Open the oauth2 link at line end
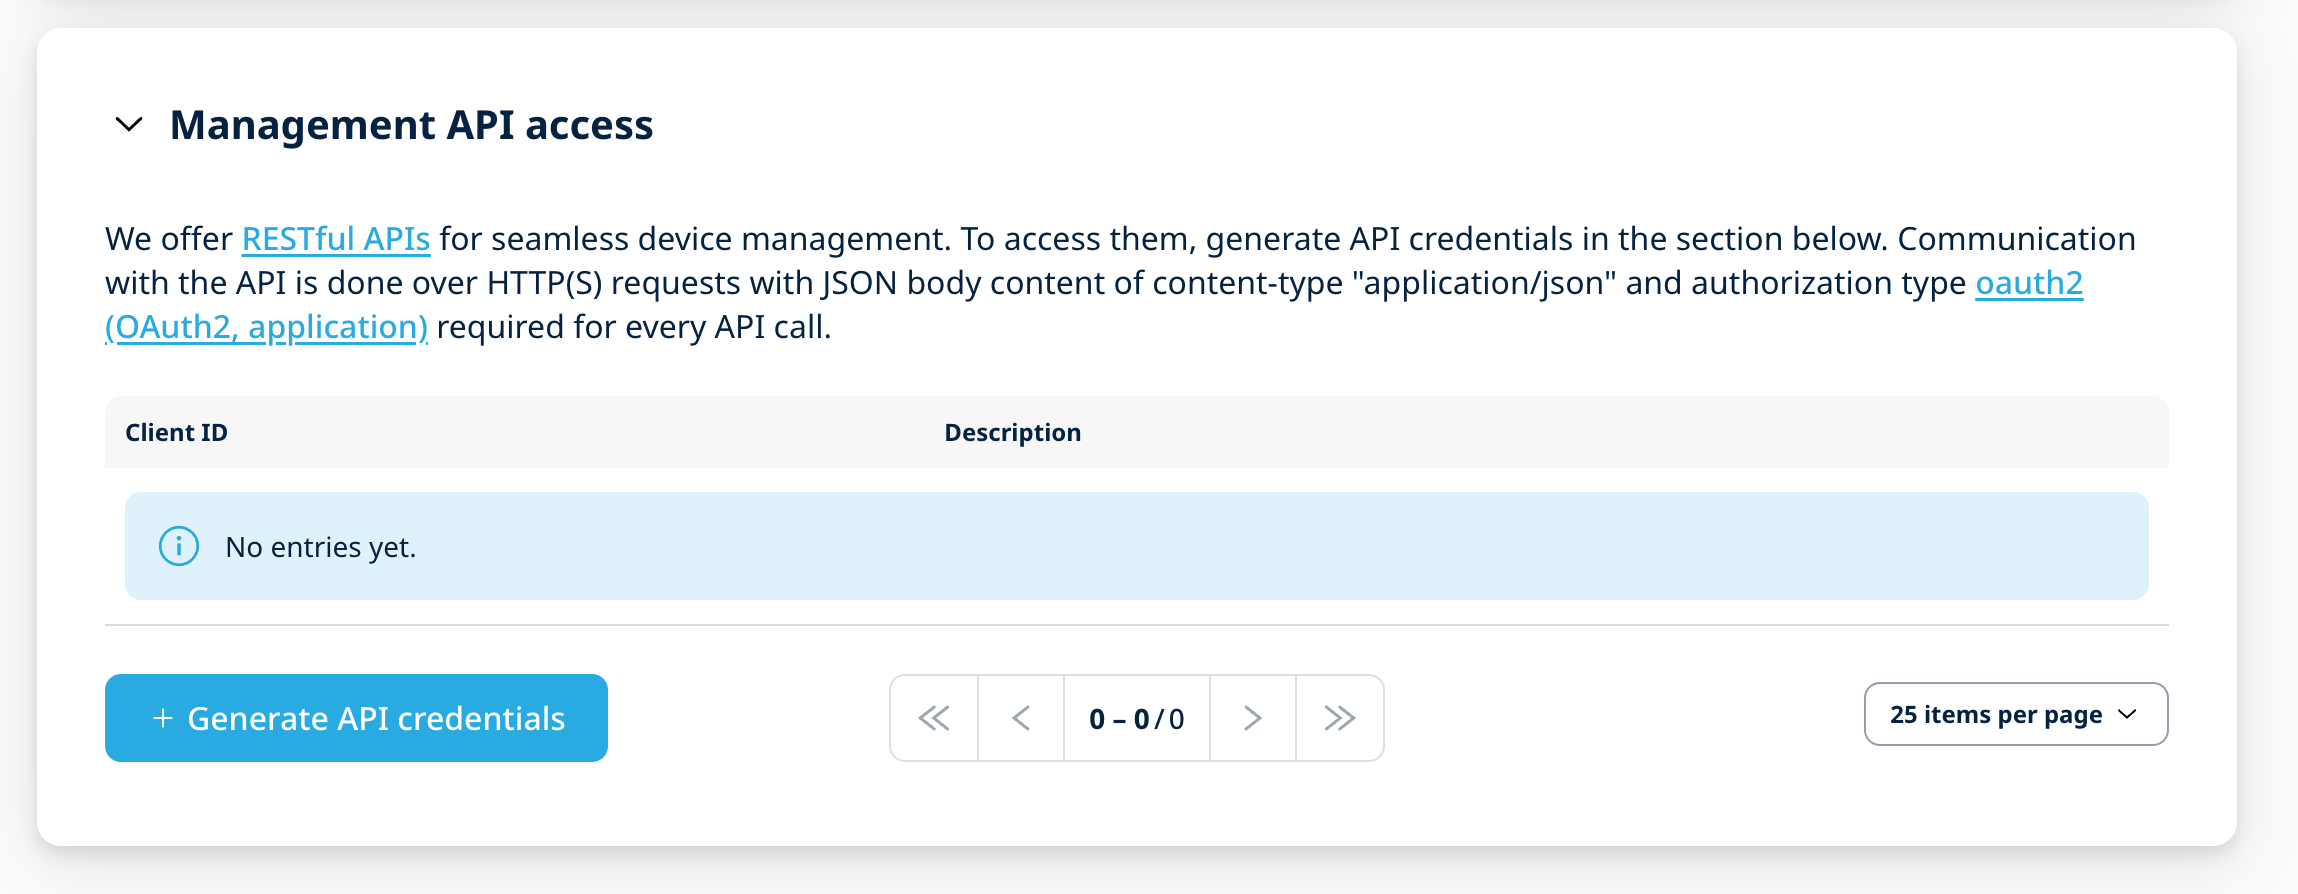Viewport: 2298px width, 894px height. click(2029, 283)
